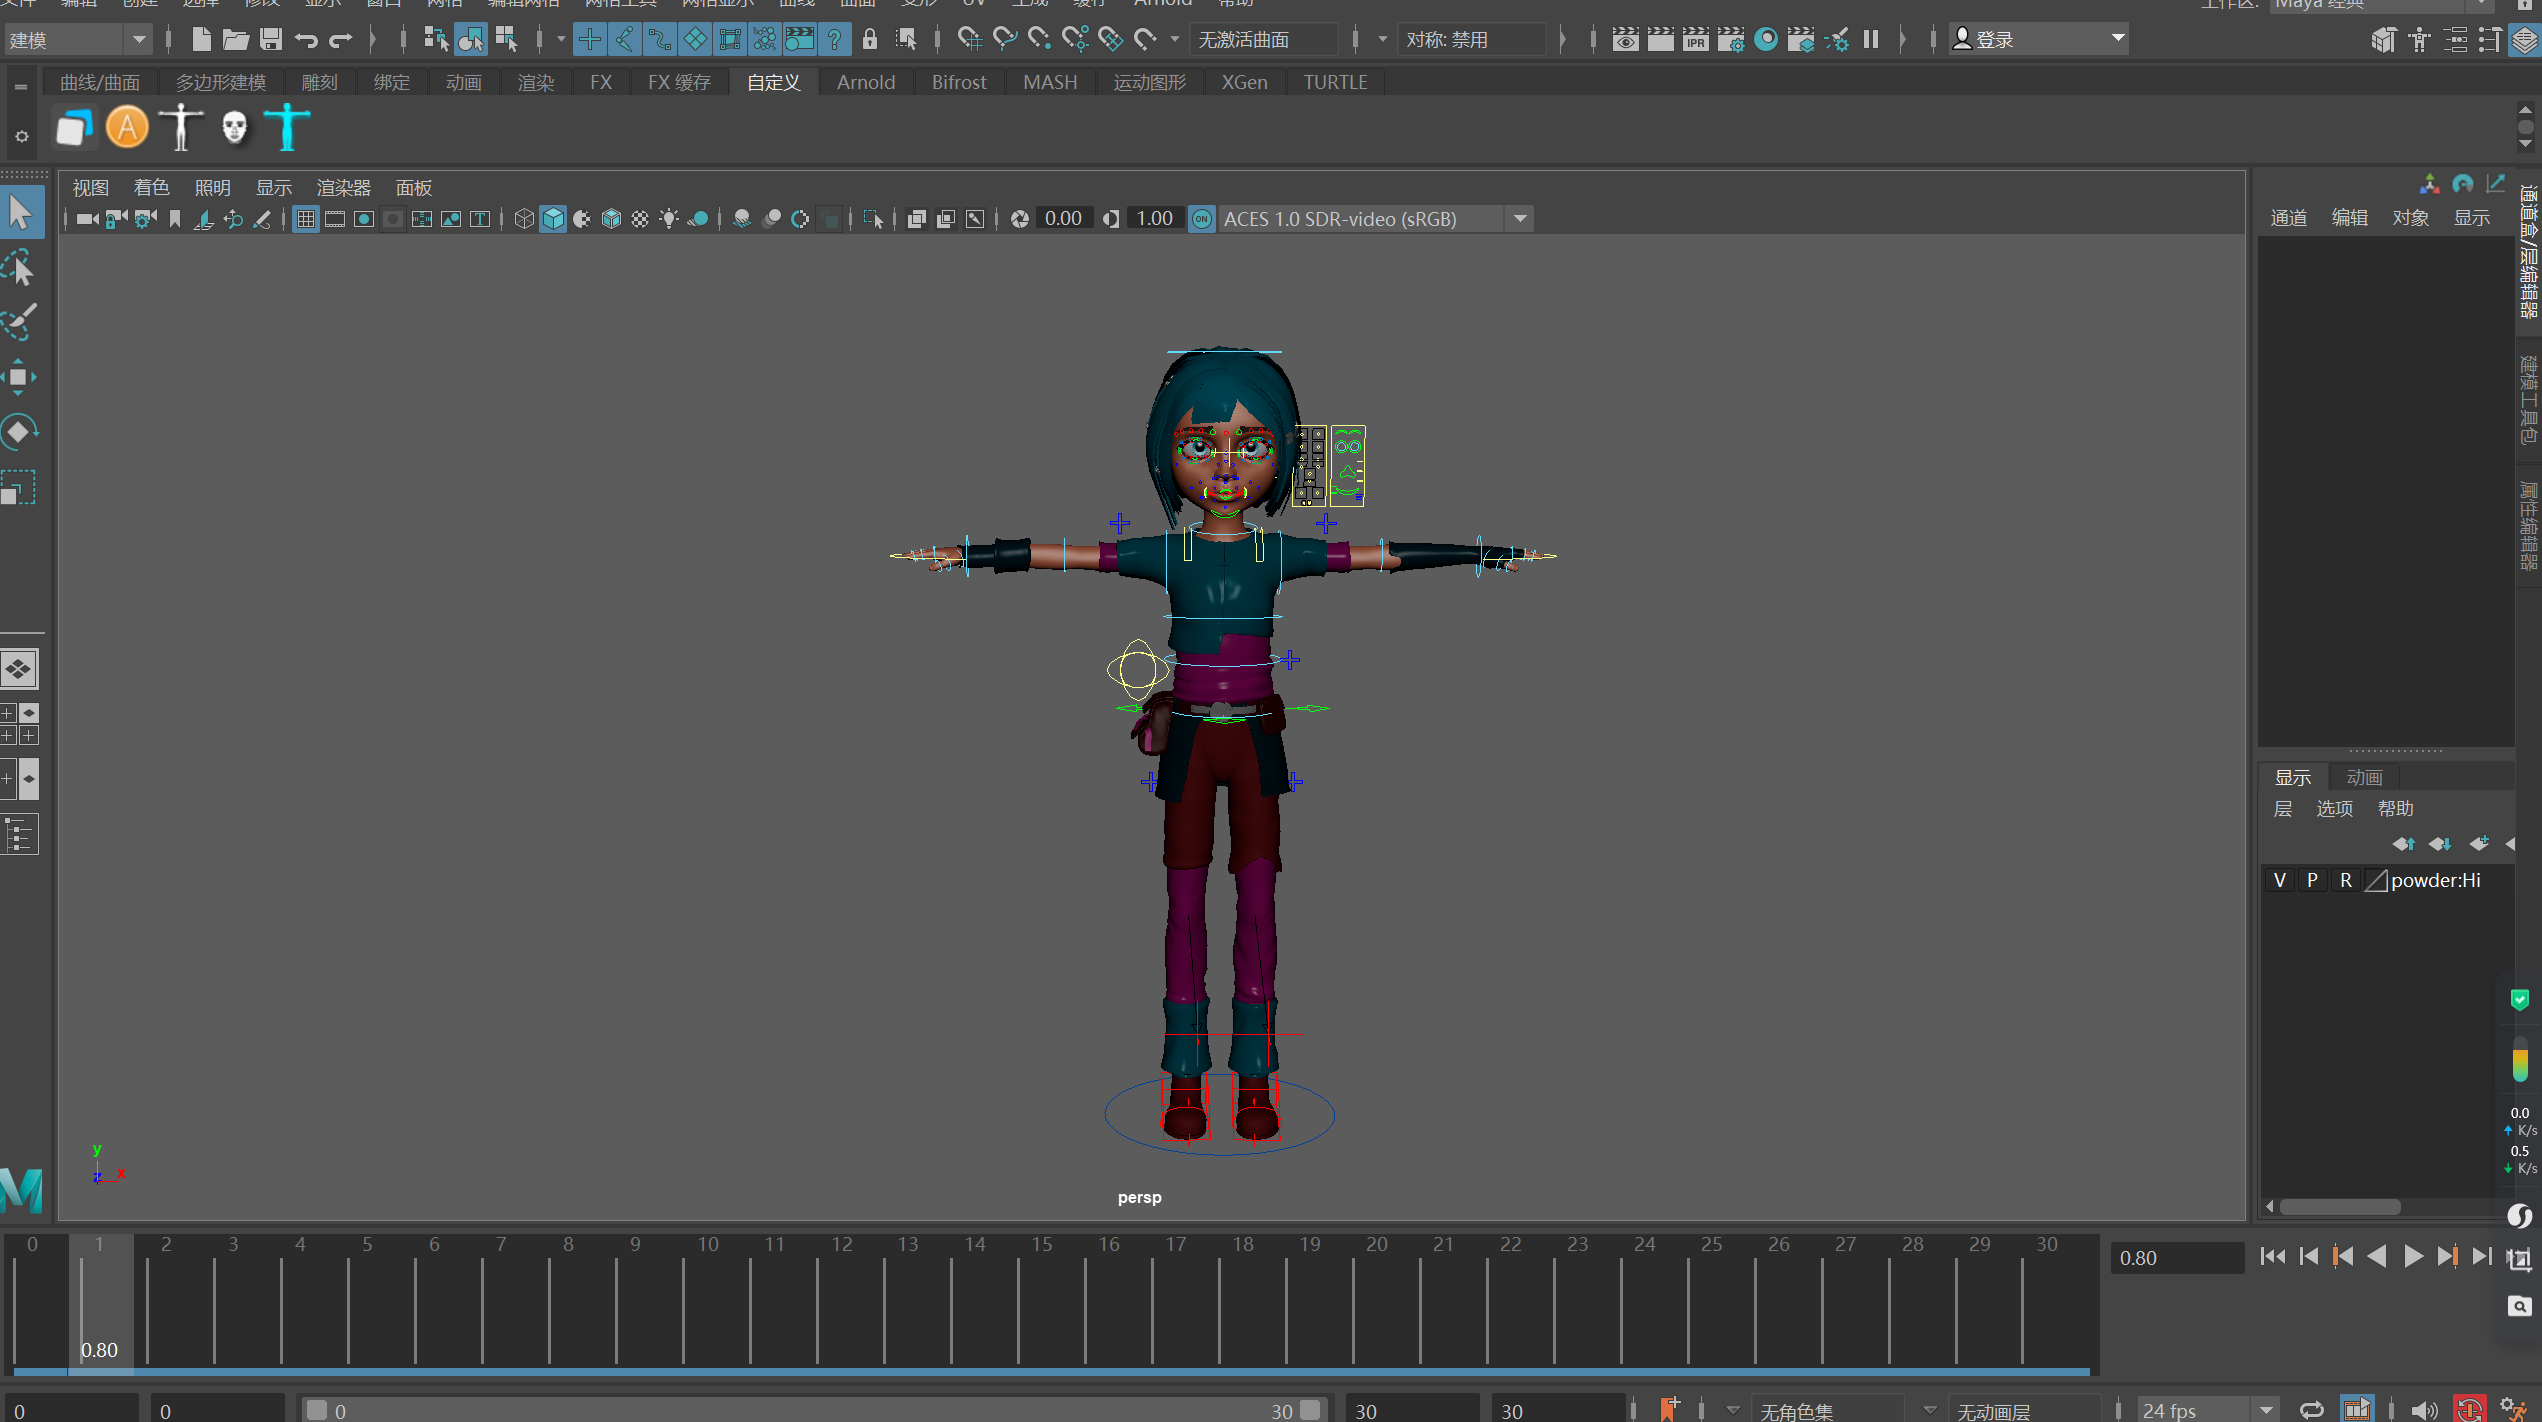Toggle loop playback icon

[x=2312, y=1411]
